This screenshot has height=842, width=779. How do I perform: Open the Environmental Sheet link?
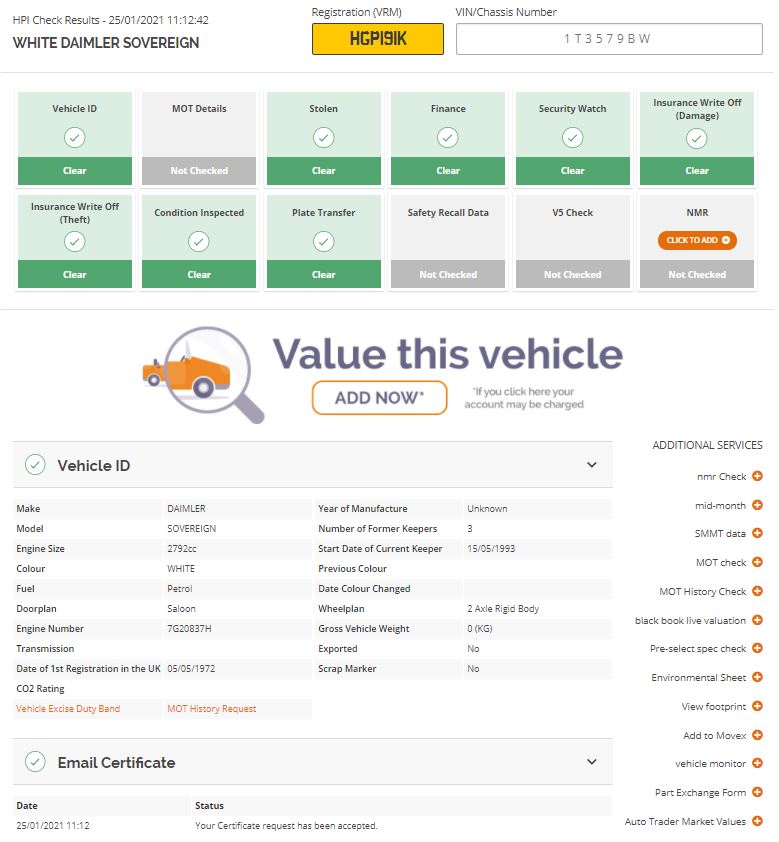[699, 677]
